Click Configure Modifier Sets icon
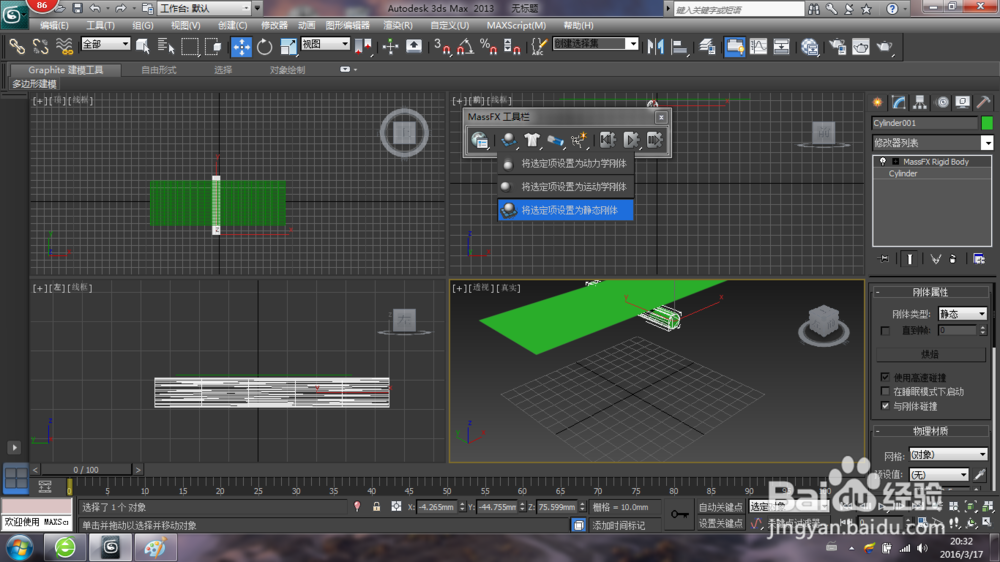The width and height of the screenshot is (1000, 562). pyautogui.click(x=979, y=259)
